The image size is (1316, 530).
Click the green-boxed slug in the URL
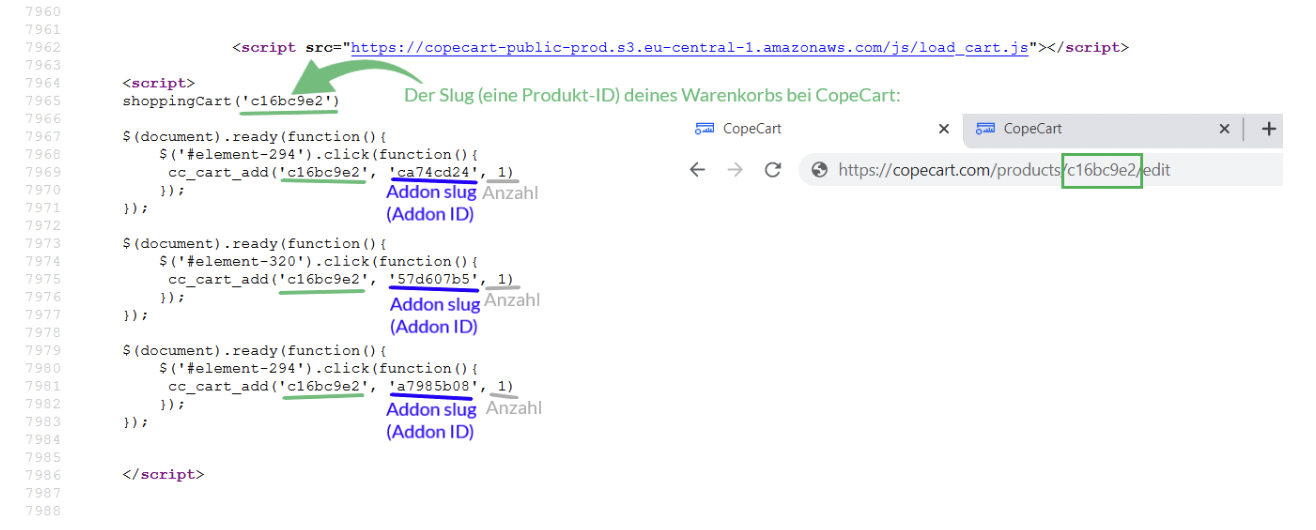point(1102,170)
